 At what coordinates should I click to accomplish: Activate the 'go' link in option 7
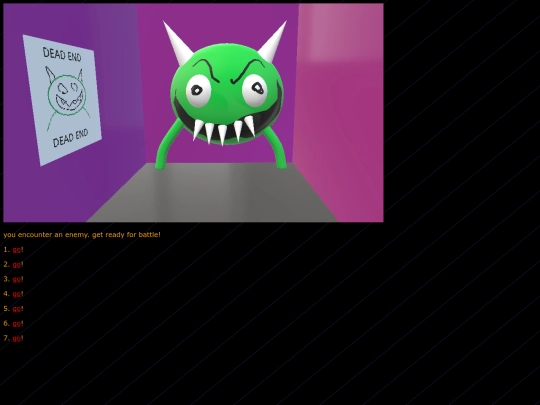point(17,339)
